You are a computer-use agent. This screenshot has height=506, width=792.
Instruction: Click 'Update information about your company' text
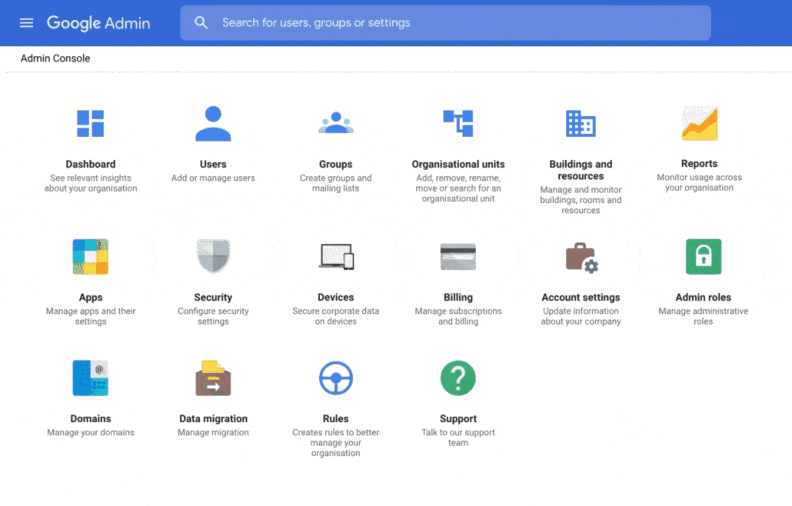coord(581,317)
